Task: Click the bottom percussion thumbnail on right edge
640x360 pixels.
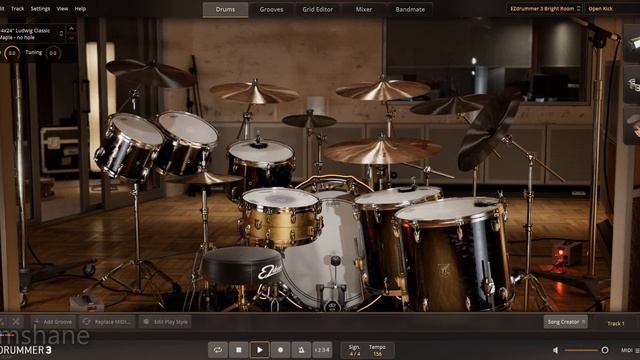Action: pos(632,125)
